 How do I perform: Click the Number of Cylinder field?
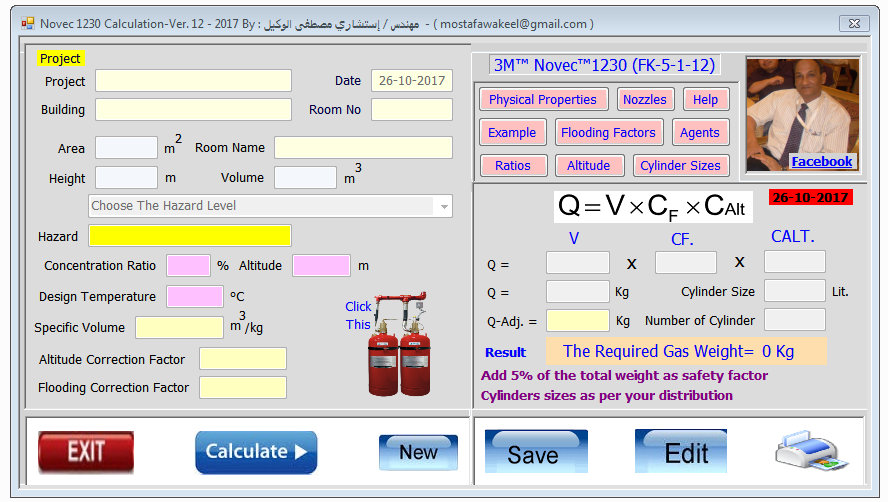[795, 320]
